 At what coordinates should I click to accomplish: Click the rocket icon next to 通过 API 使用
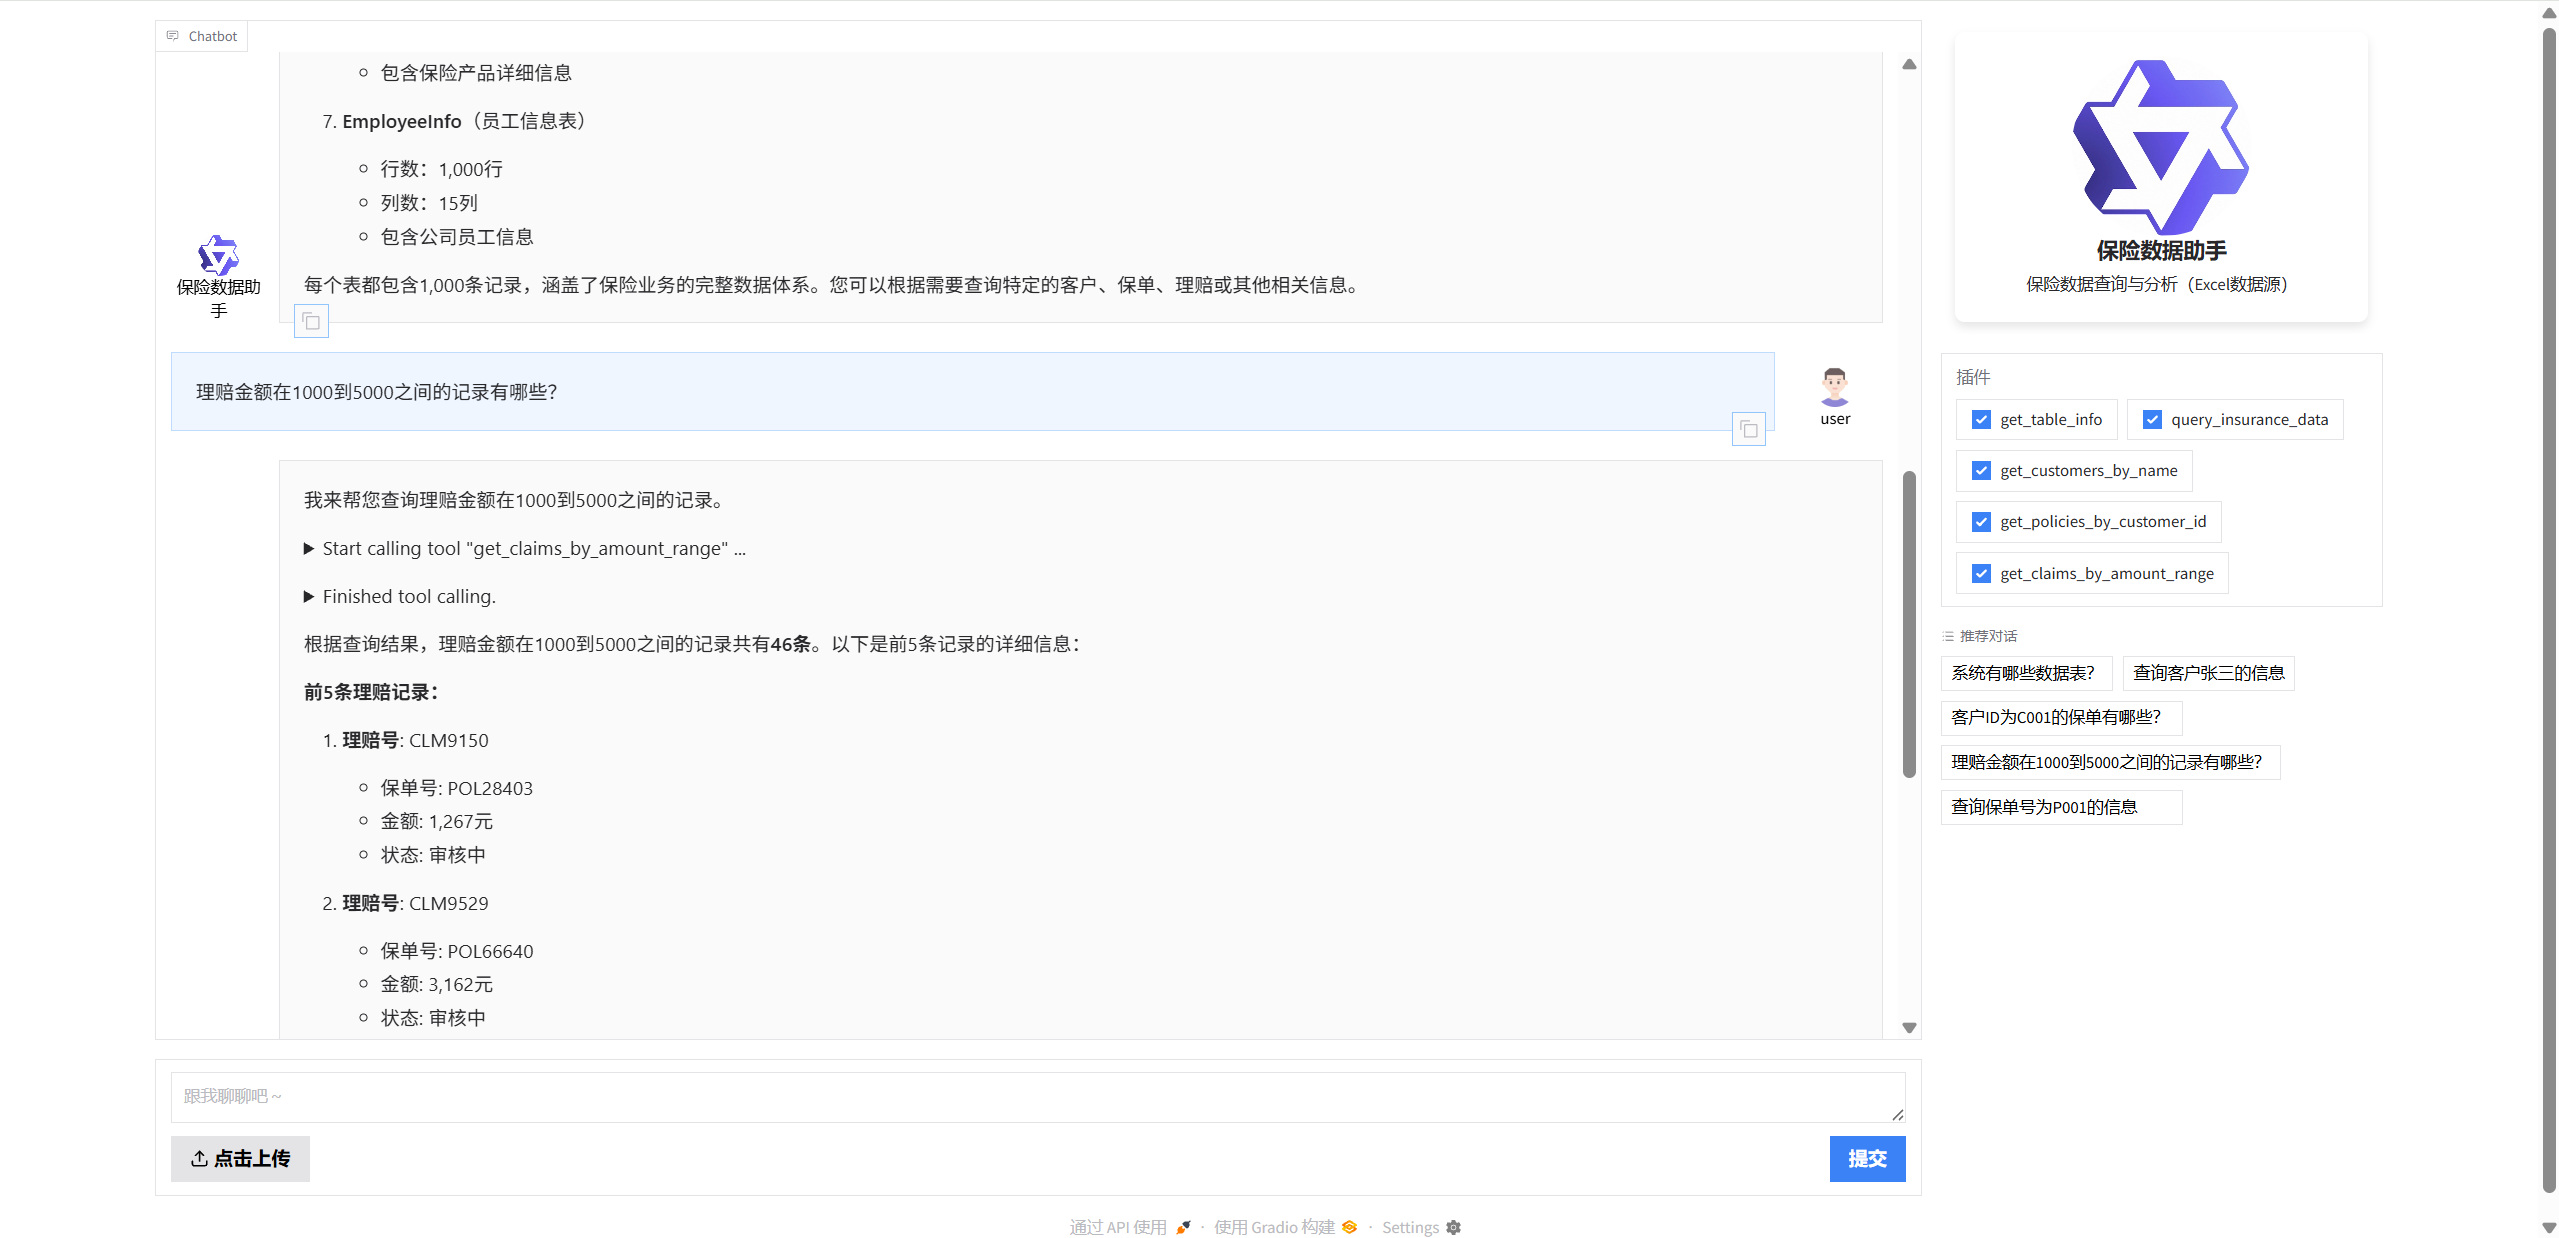click(x=1183, y=1226)
